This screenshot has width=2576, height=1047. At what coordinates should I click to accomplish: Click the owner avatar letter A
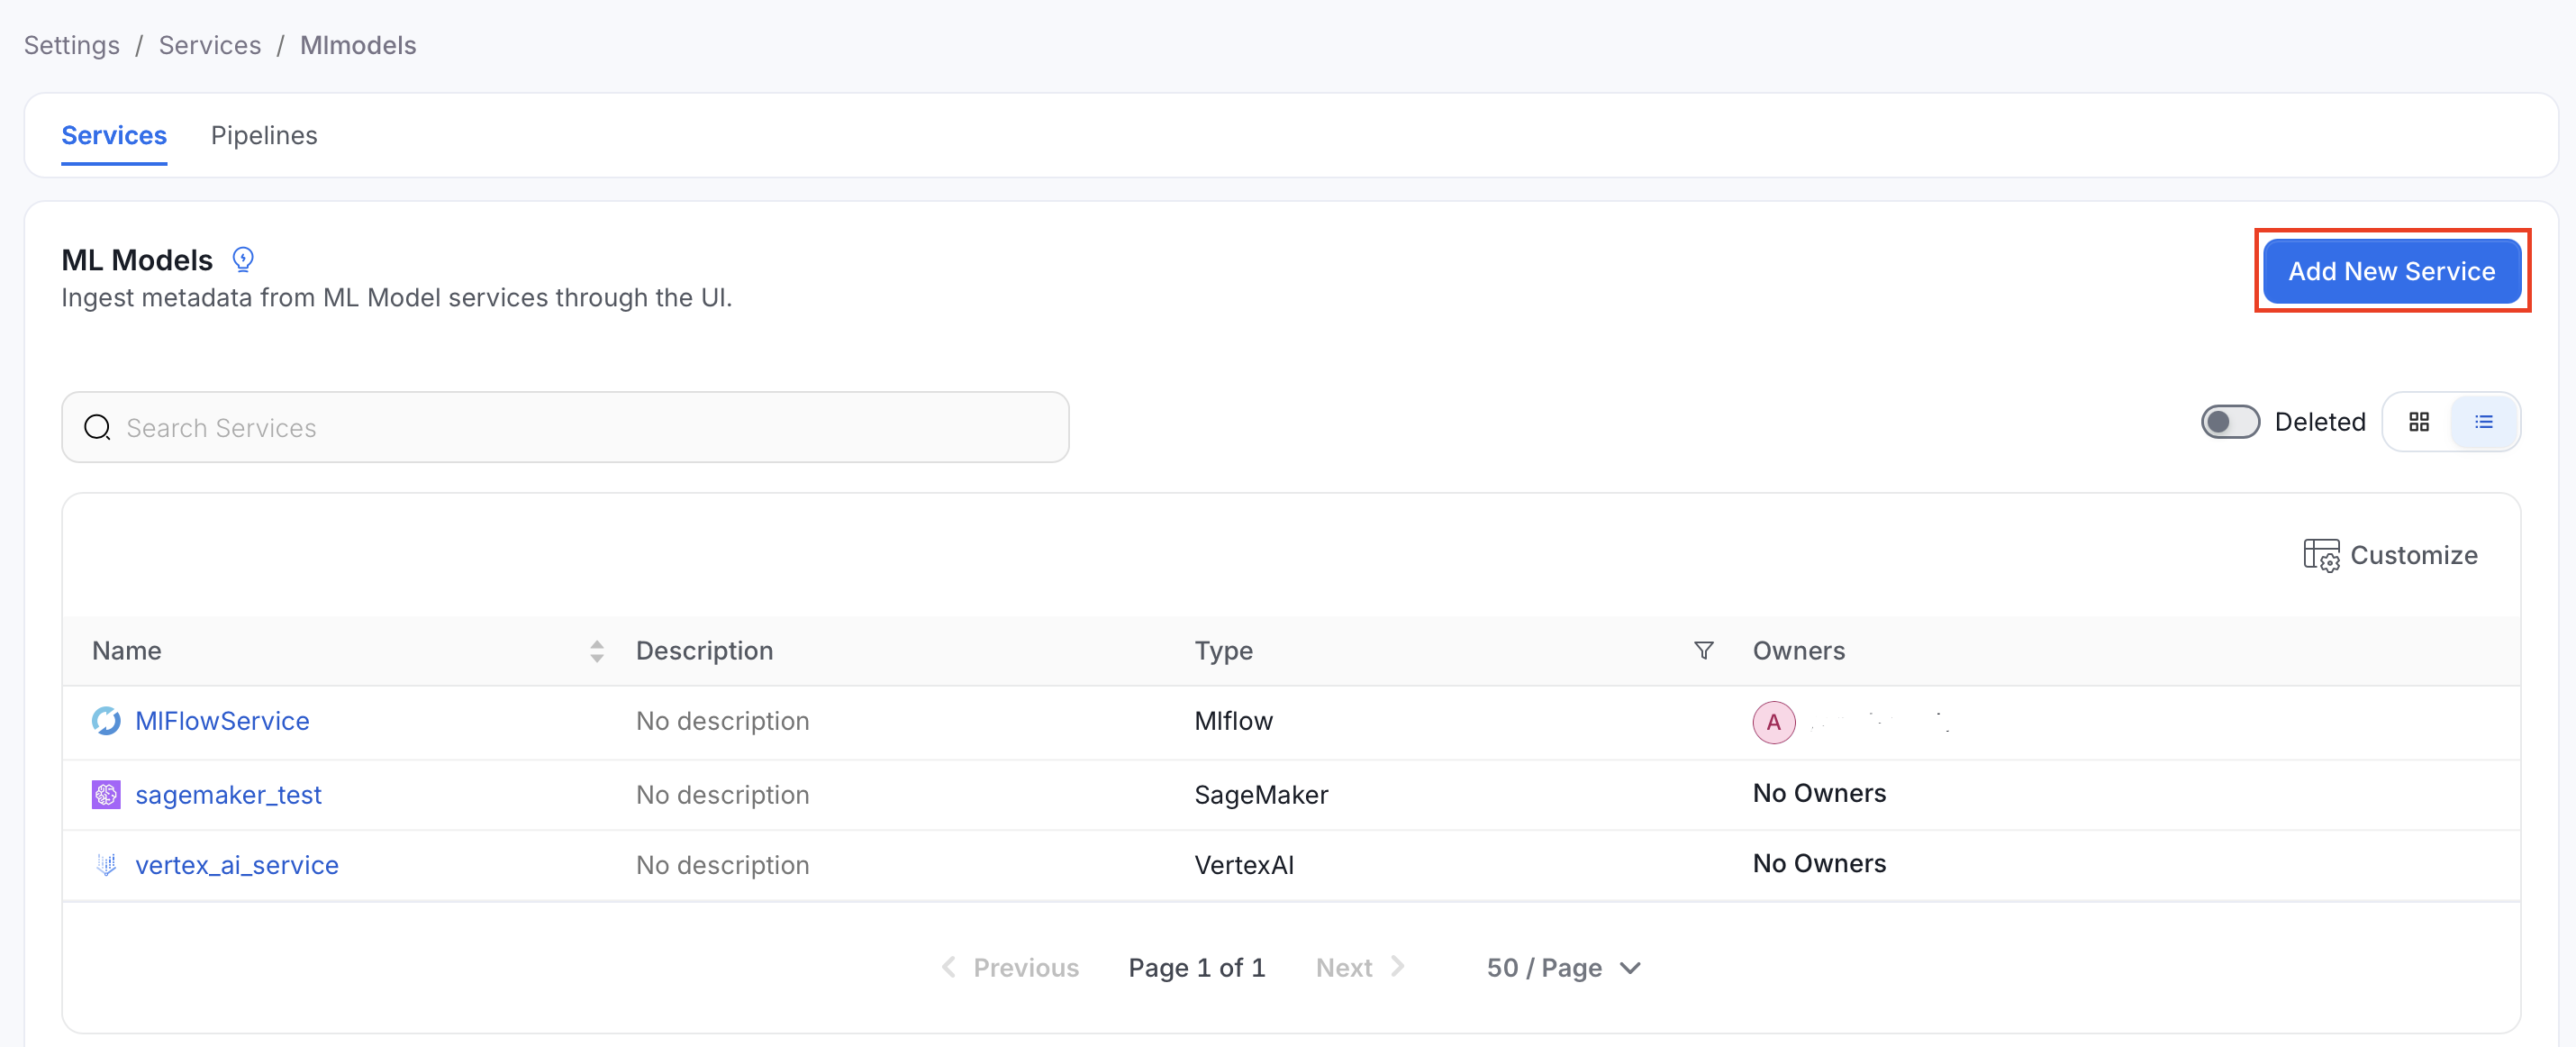(1773, 722)
